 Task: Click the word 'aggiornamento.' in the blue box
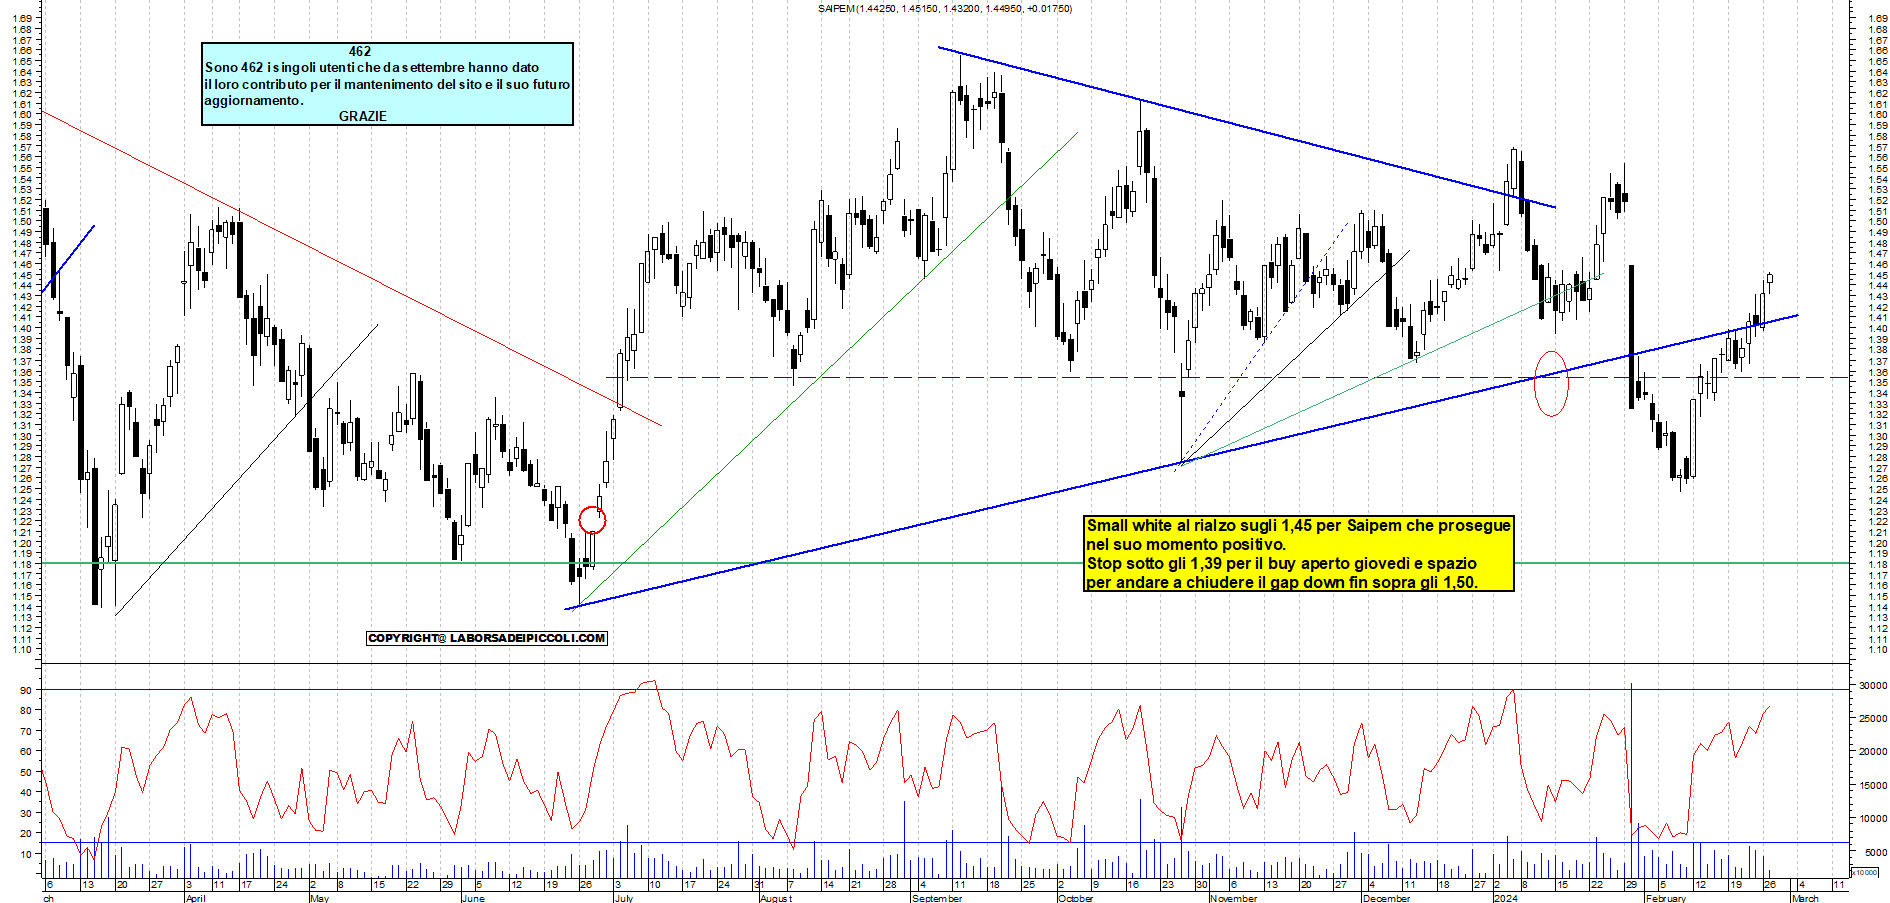[x=254, y=101]
